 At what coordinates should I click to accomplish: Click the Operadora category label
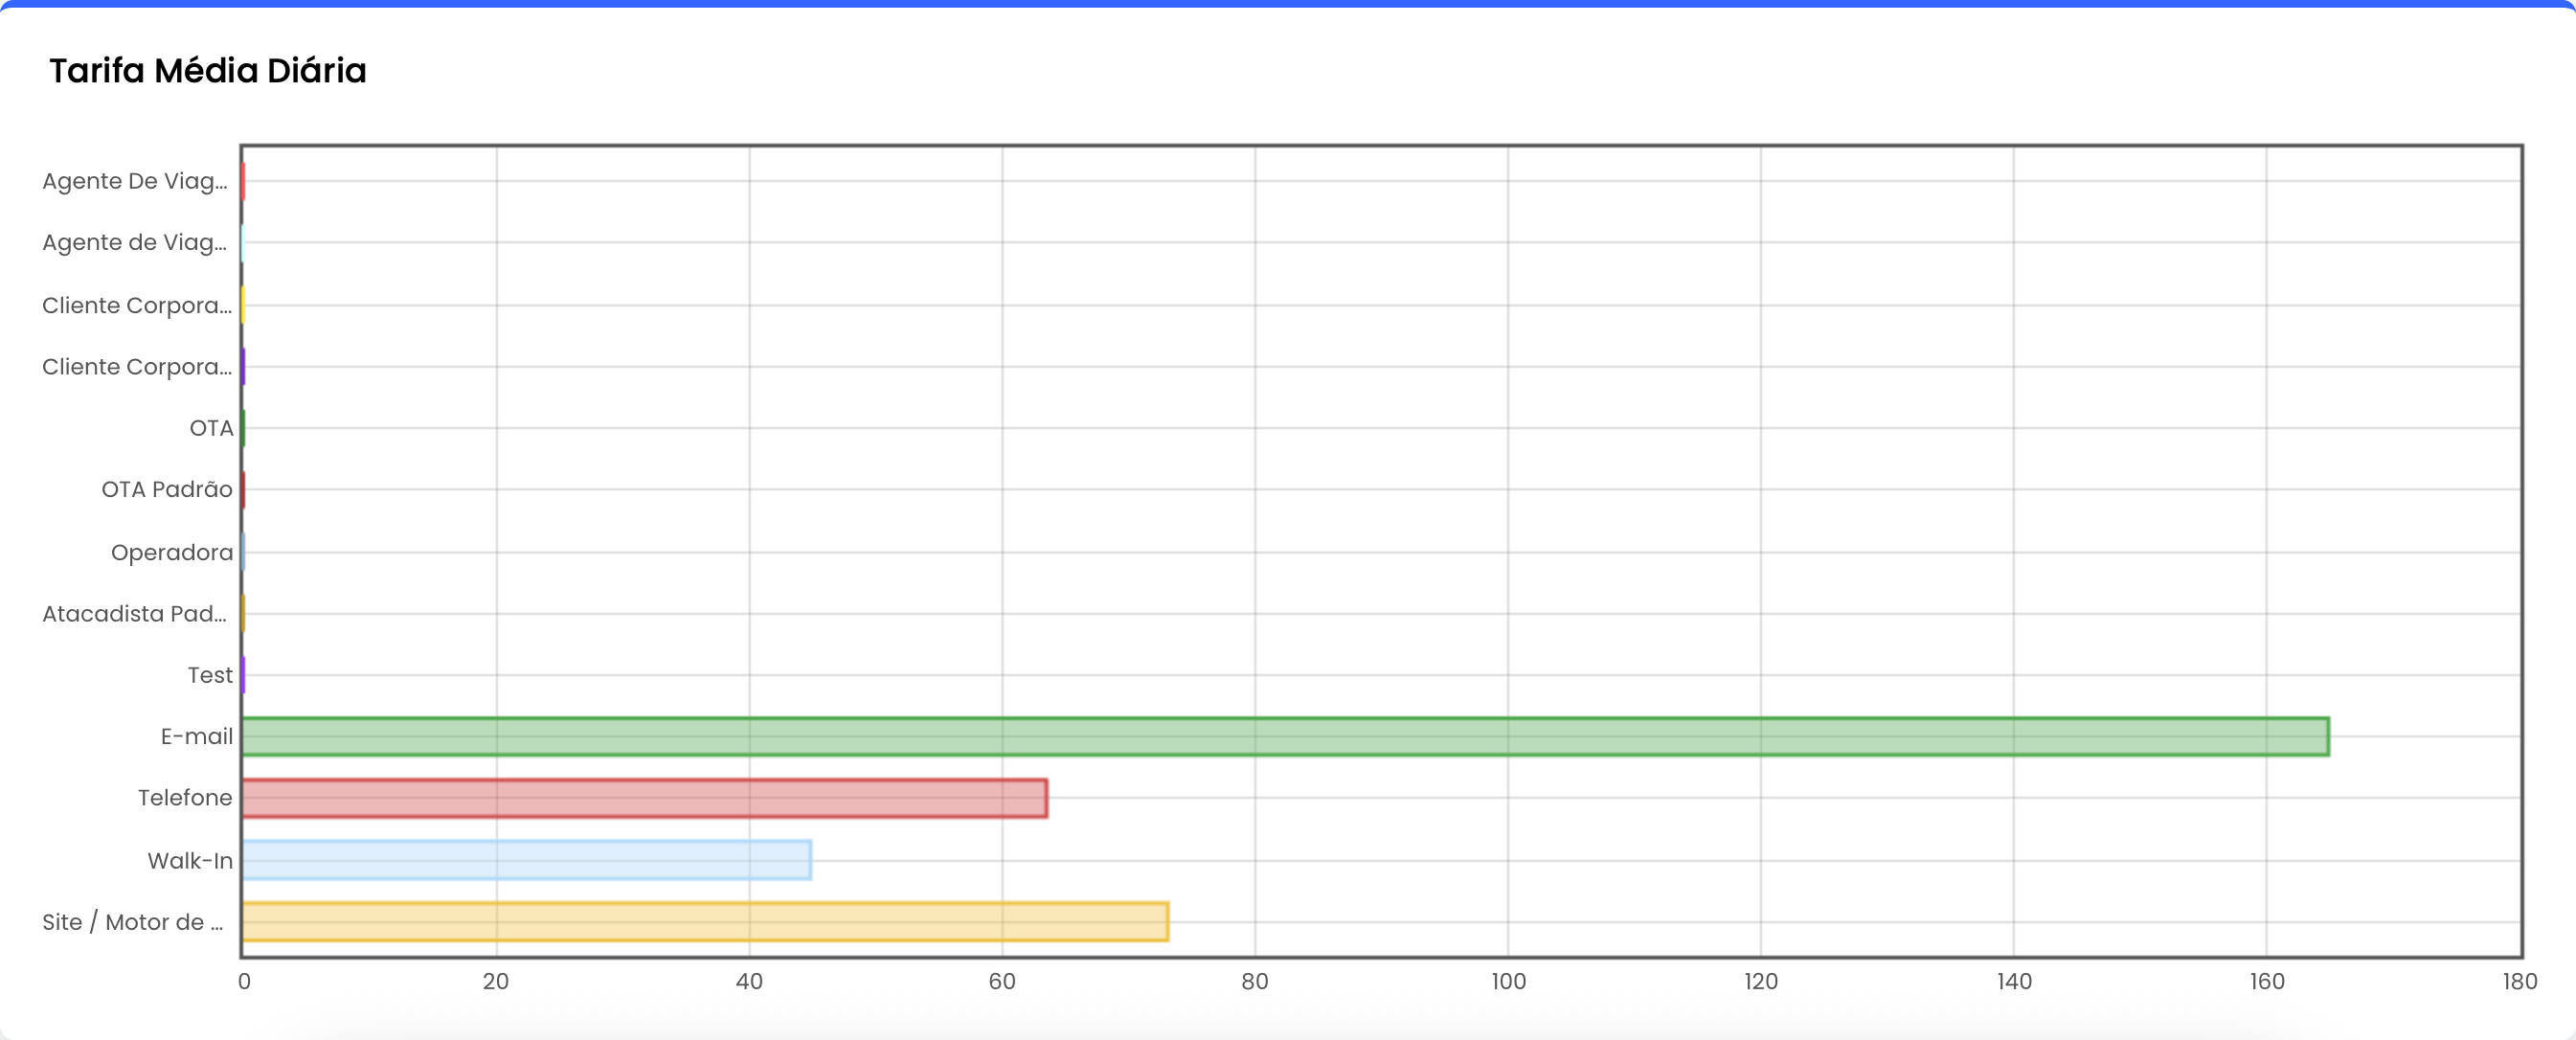click(x=171, y=552)
